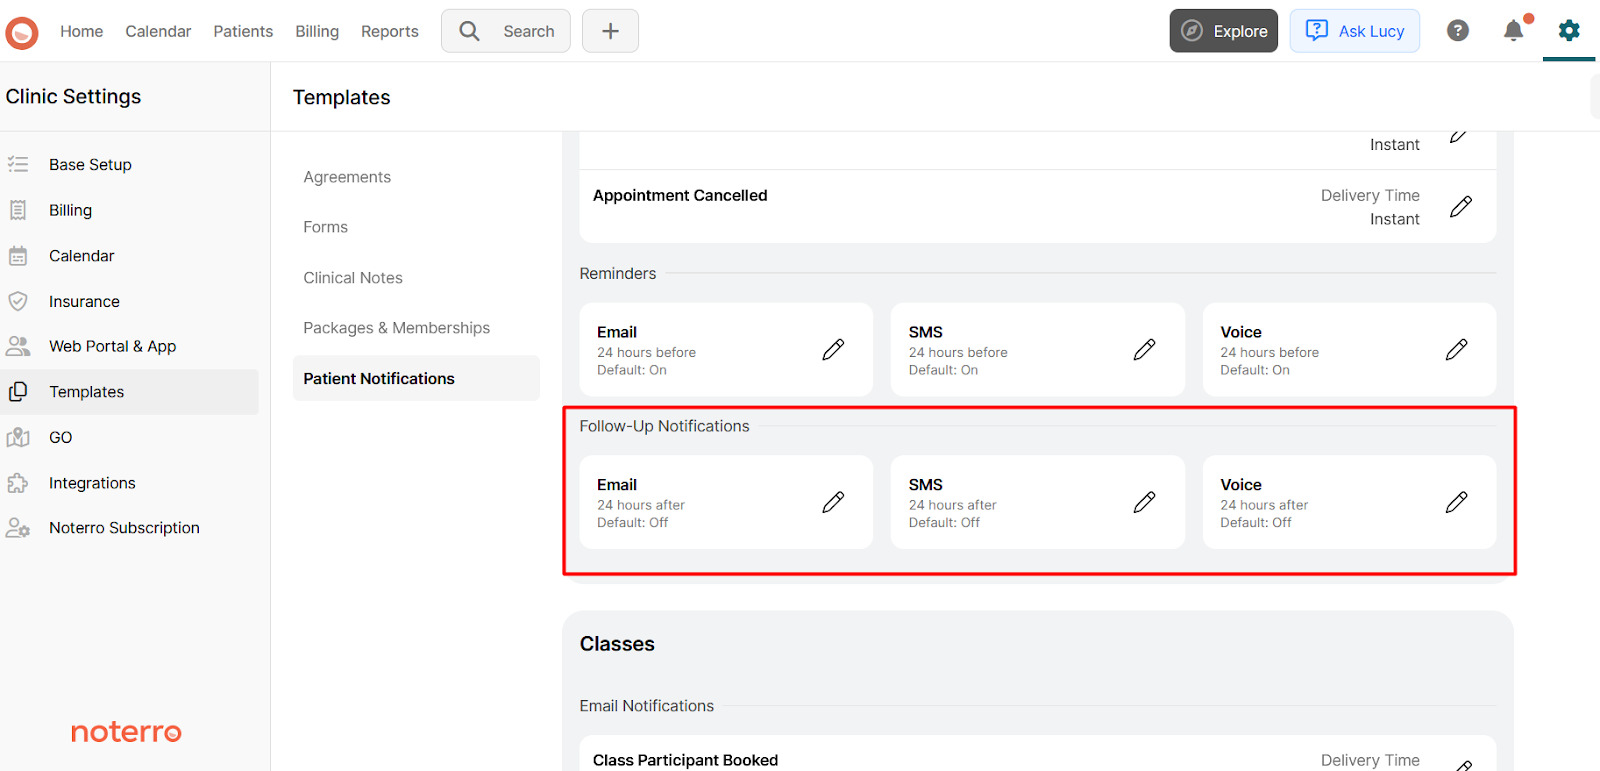Open Patients in top navigation

(243, 31)
